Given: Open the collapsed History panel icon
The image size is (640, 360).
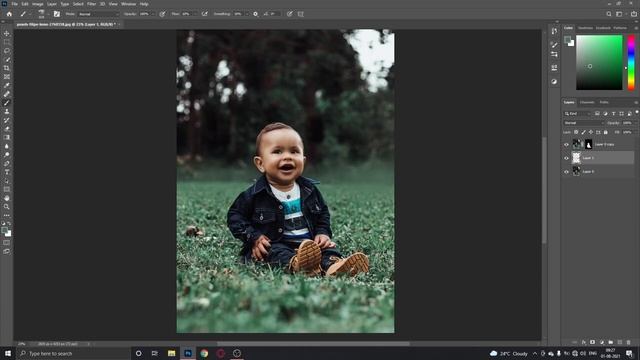Looking at the screenshot, I should click(554, 31).
